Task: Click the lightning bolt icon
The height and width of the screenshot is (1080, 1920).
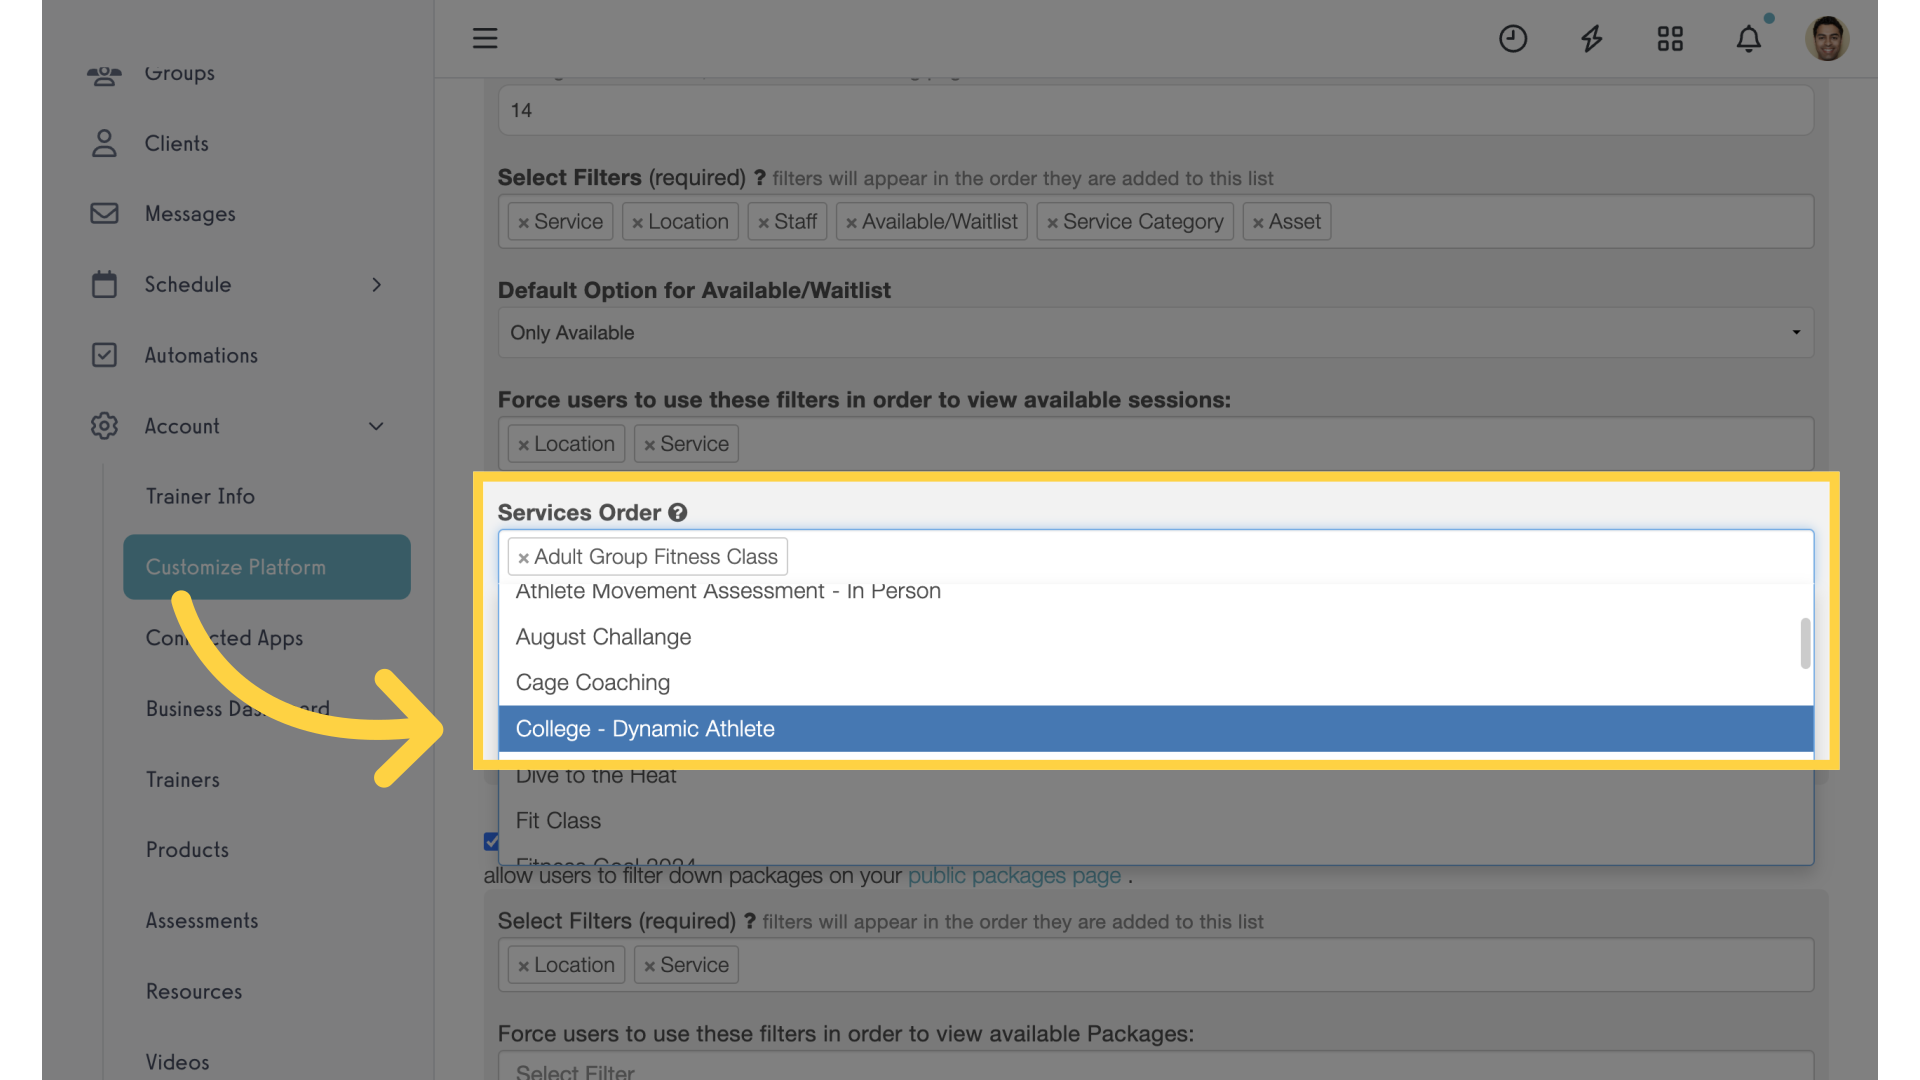Action: coord(1592,37)
